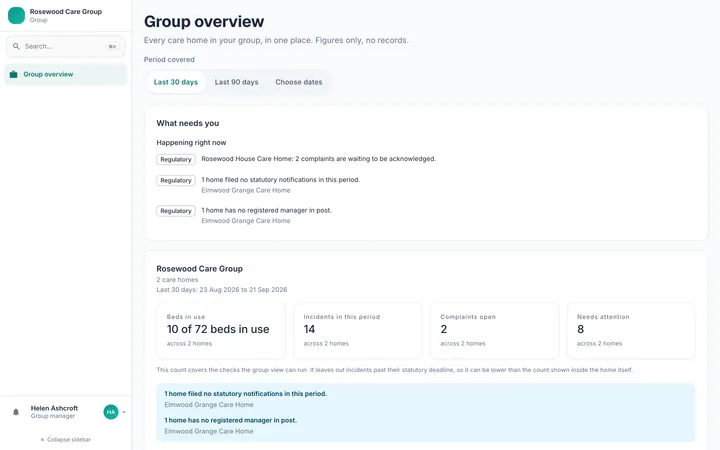This screenshot has width=720, height=450.
Task: Click the 'Period covered' label
Action: pyautogui.click(x=169, y=60)
